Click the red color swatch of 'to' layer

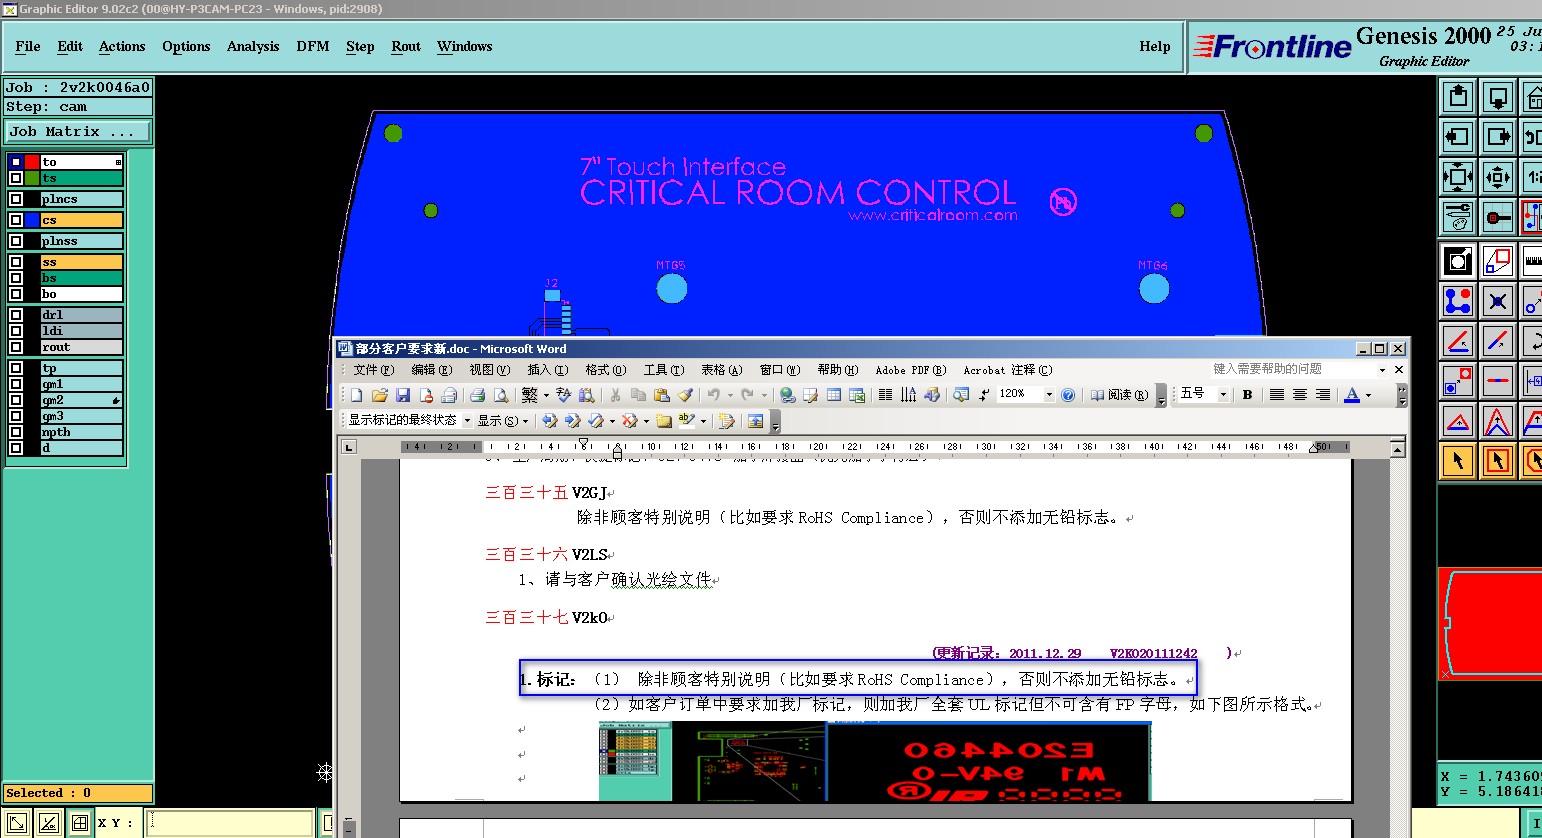point(32,162)
